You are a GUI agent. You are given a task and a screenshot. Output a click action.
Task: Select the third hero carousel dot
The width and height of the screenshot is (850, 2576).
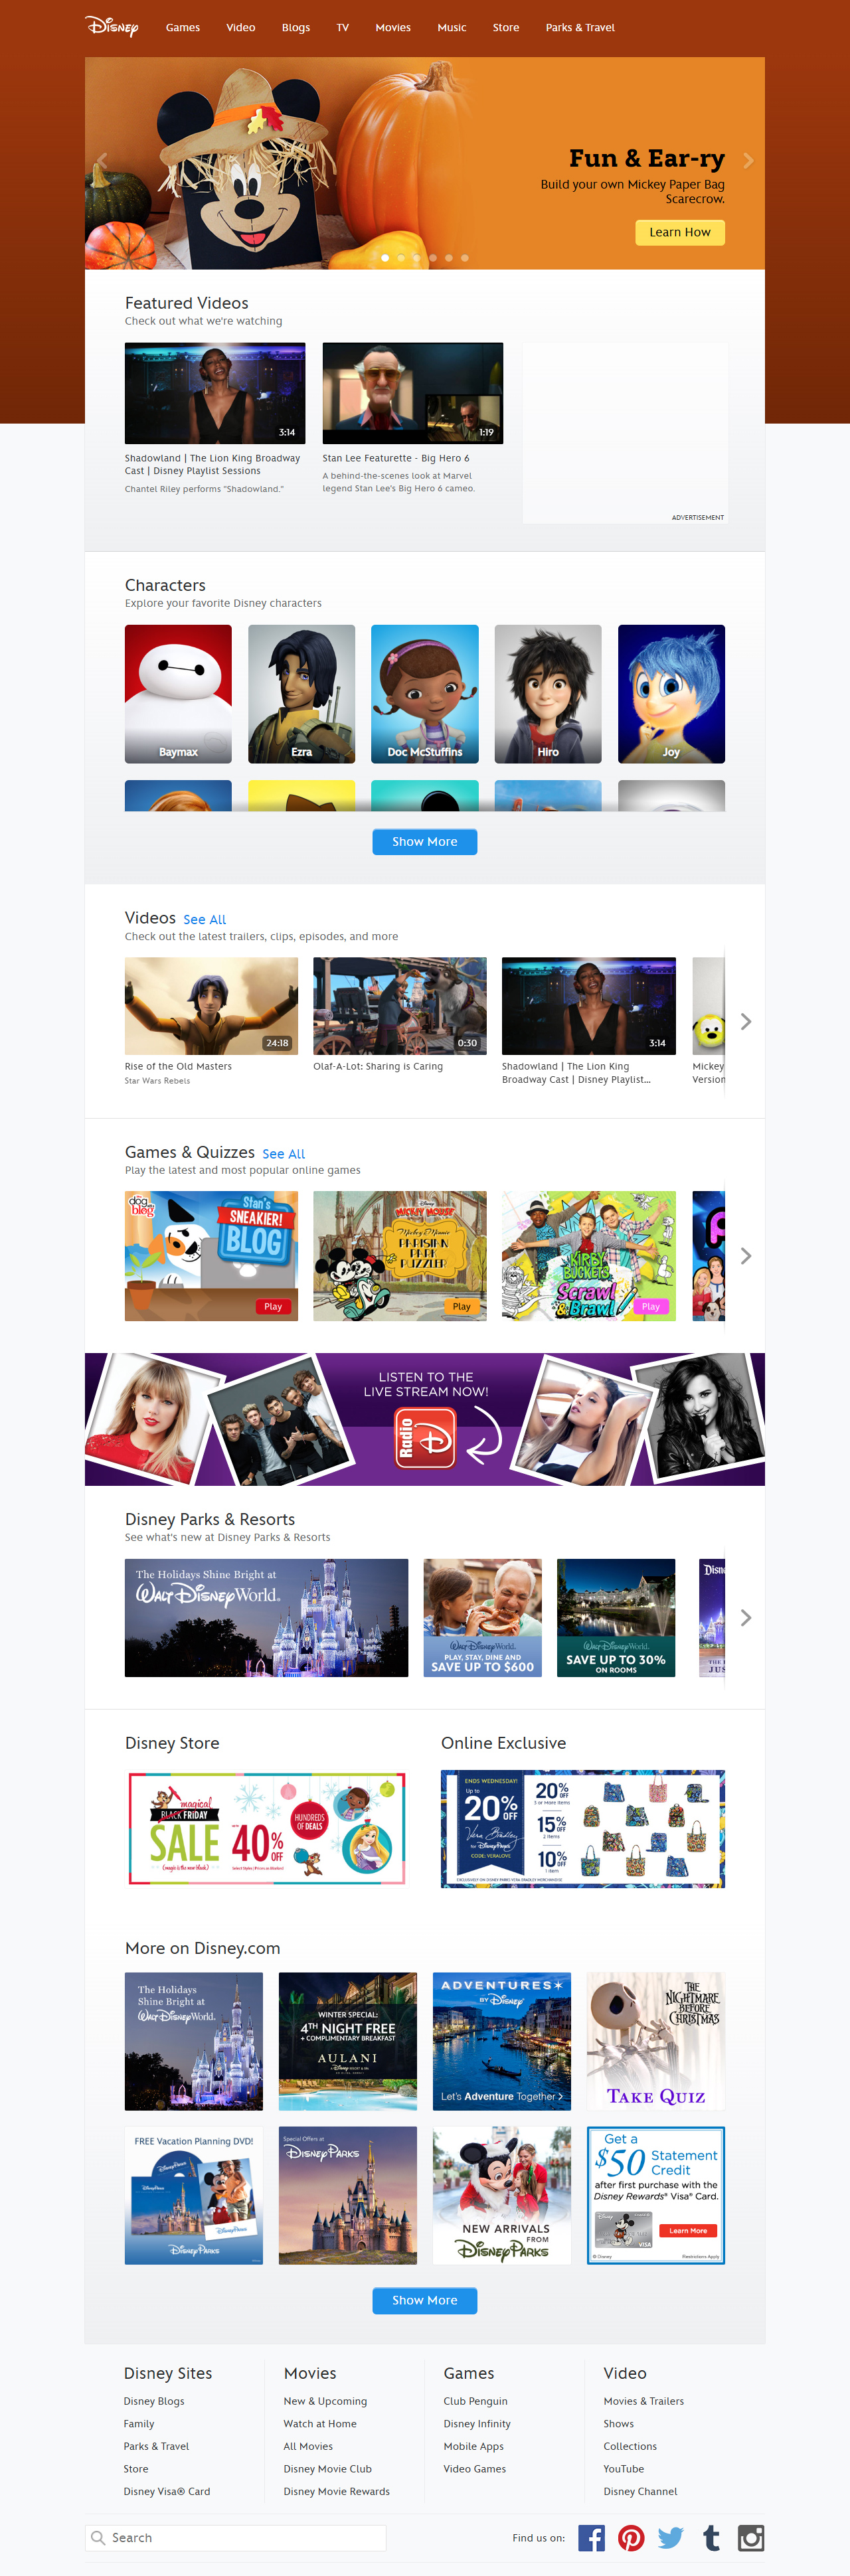pos(417,258)
